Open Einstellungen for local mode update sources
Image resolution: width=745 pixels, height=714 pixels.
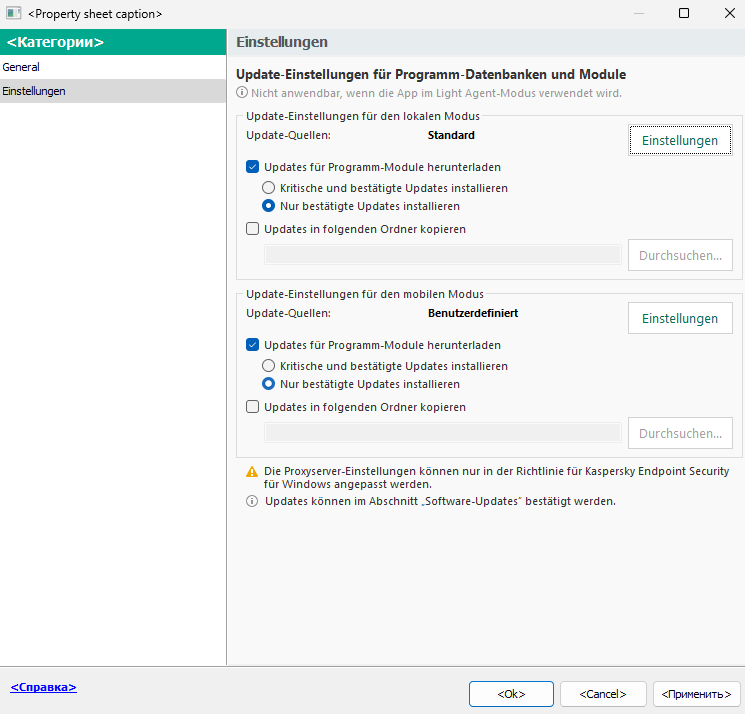680,141
